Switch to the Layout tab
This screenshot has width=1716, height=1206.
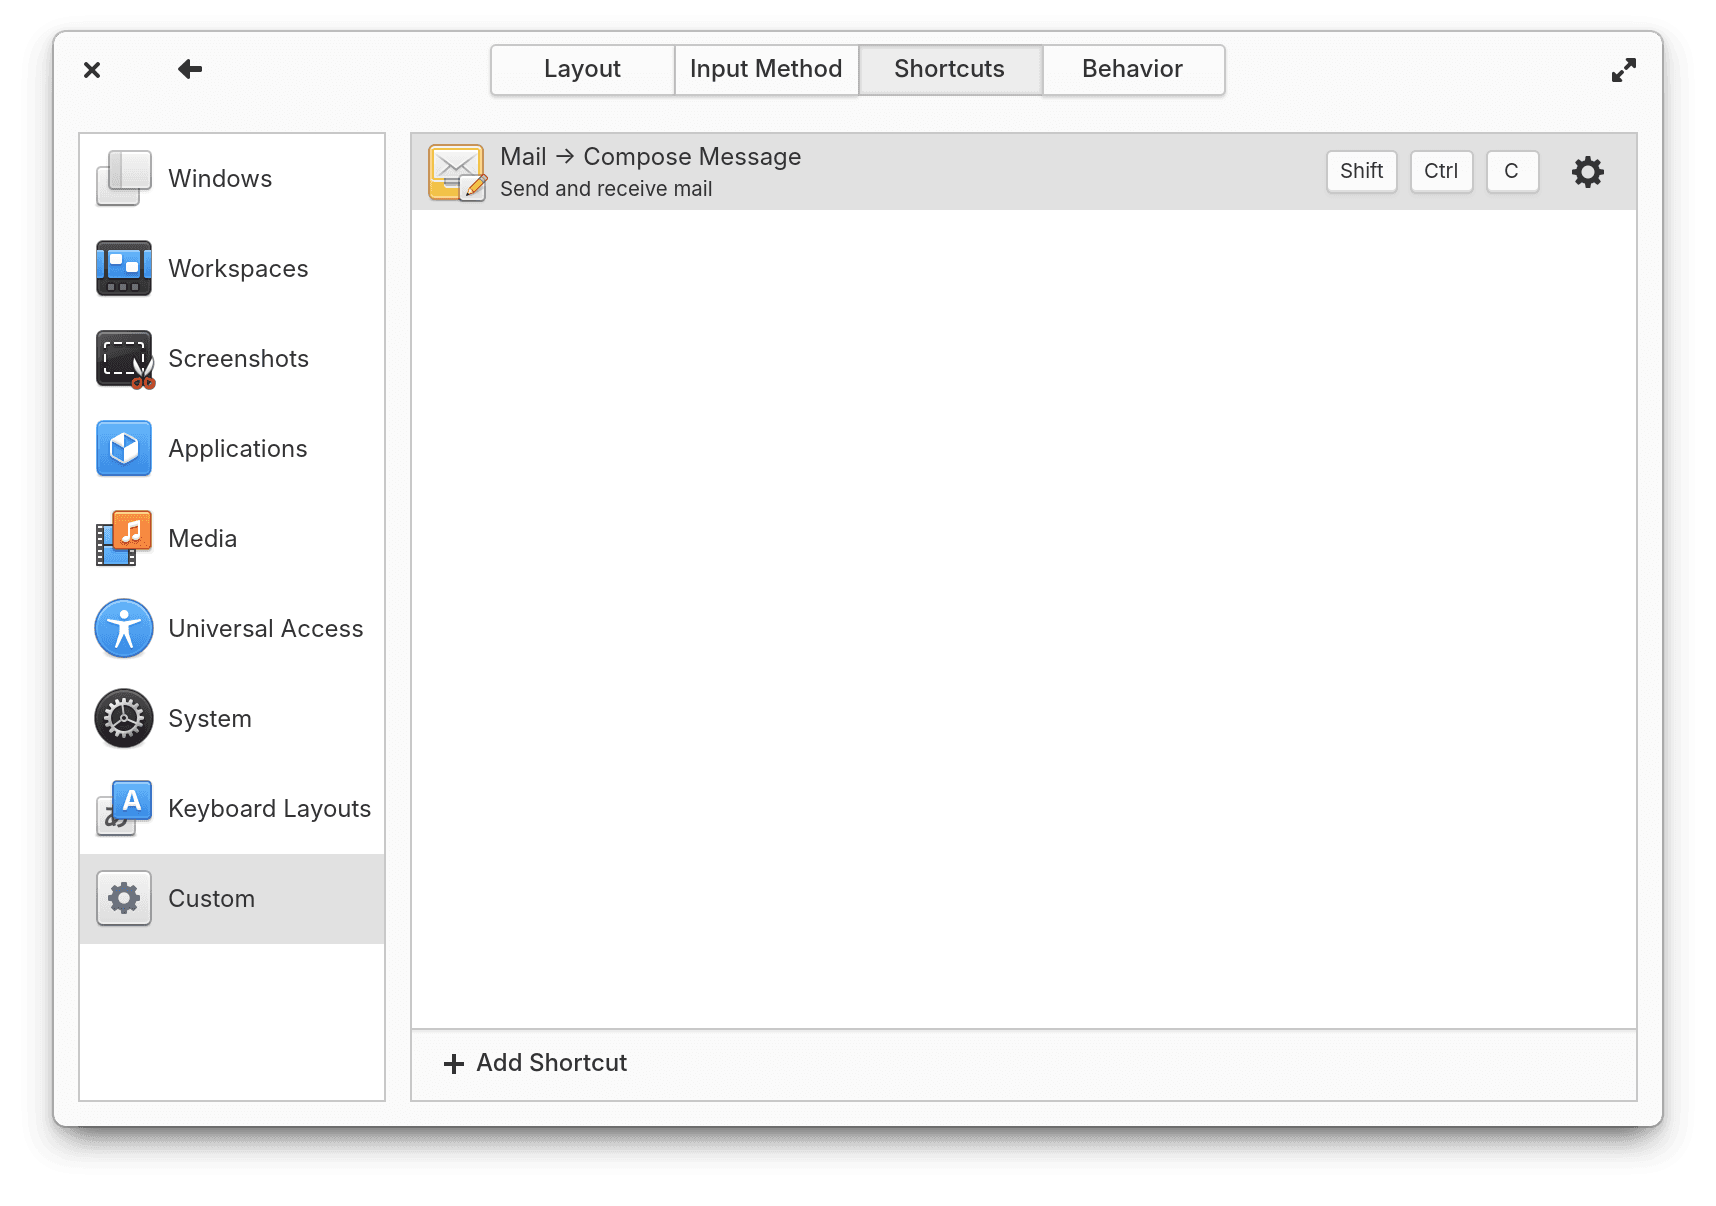581,69
